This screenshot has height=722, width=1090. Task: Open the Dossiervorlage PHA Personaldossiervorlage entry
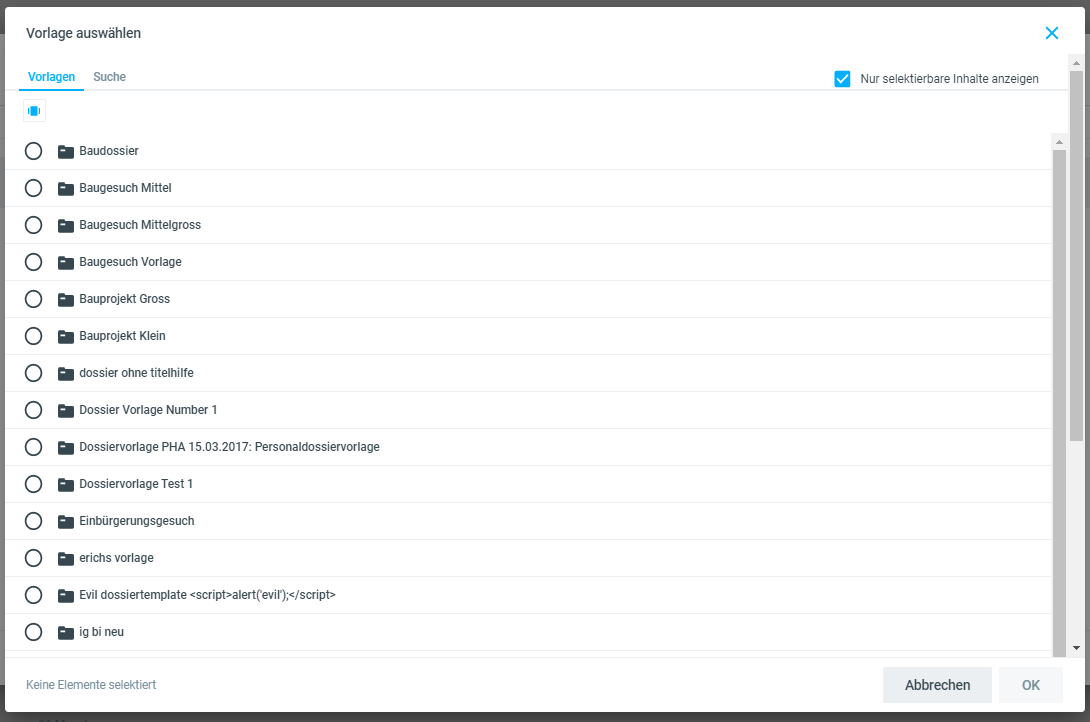coord(229,447)
